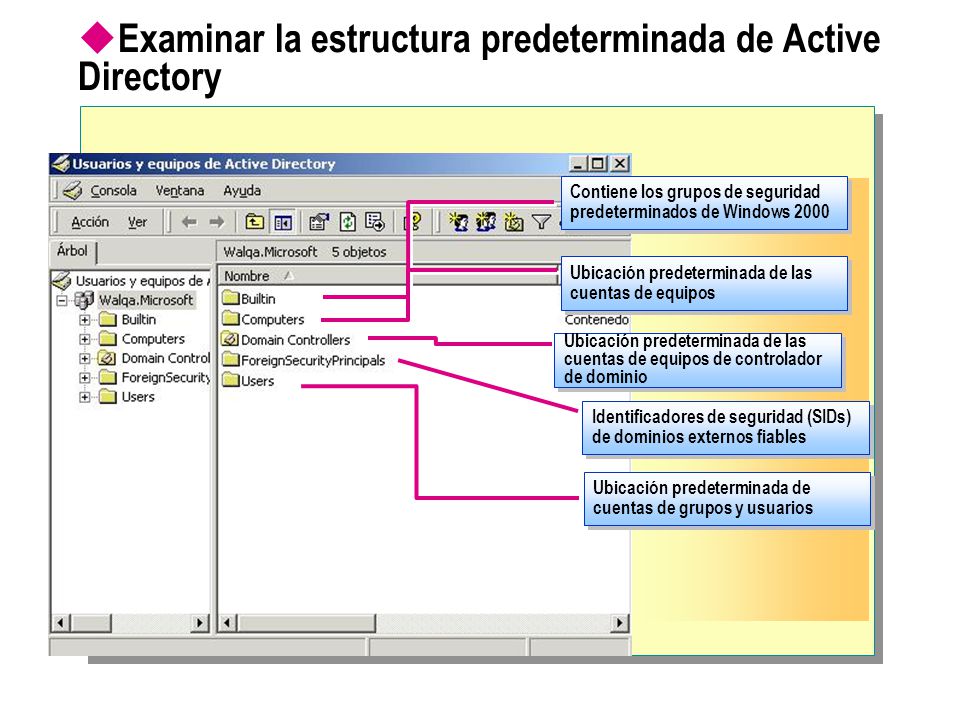Open the Ayuda menu
Viewport: 960px width, 720px height.
point(242,190)
